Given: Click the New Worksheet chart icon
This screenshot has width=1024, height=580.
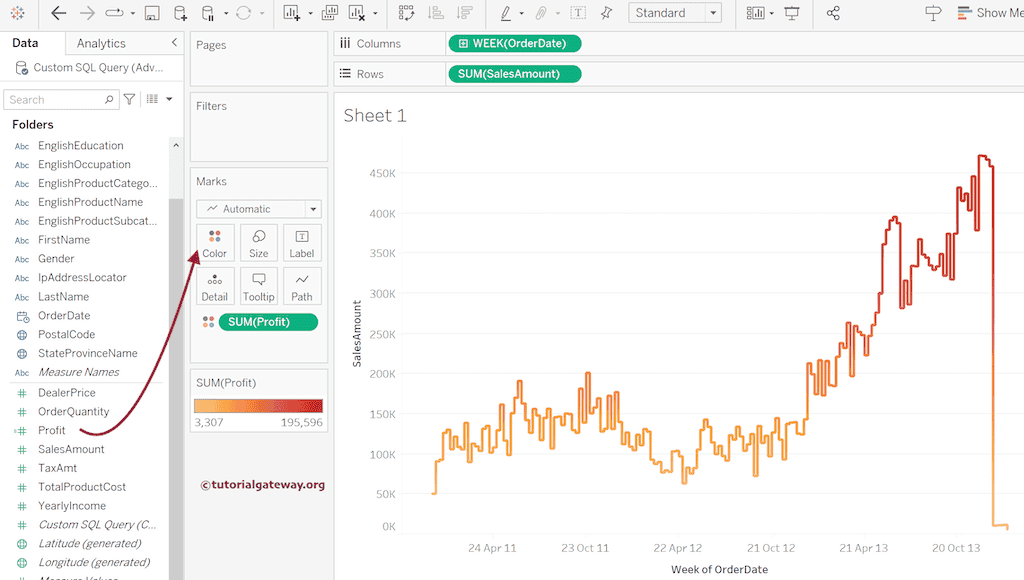Looking at the screenshot, I should (x=292, y=13).
